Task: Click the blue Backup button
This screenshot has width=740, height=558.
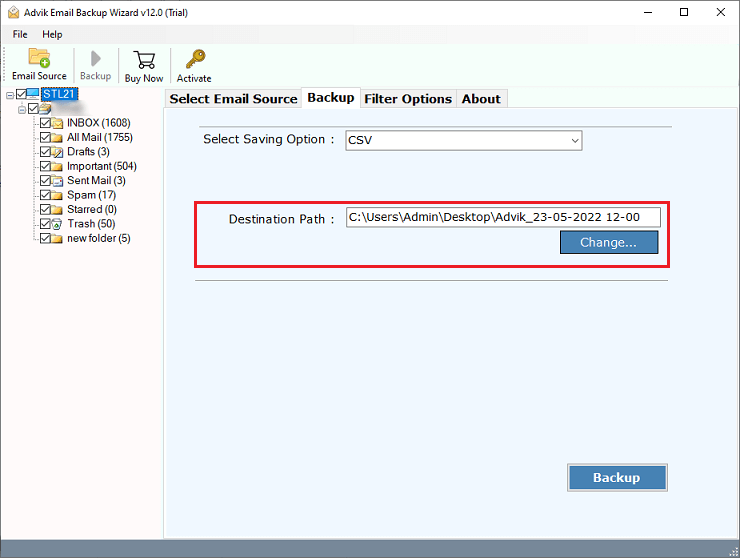Action: [617, 477]
